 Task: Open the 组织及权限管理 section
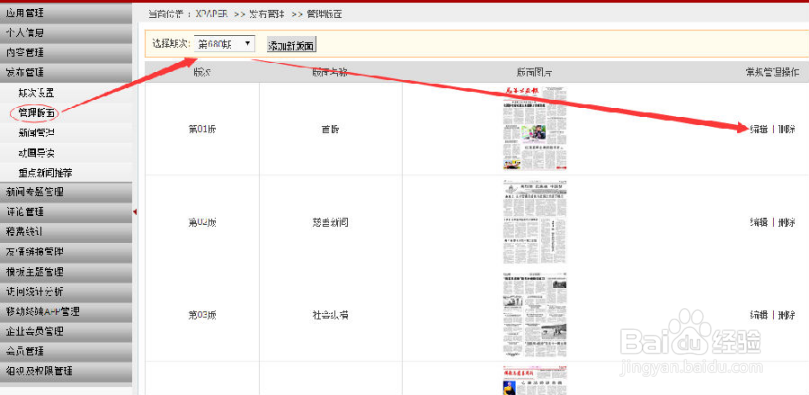66,371
